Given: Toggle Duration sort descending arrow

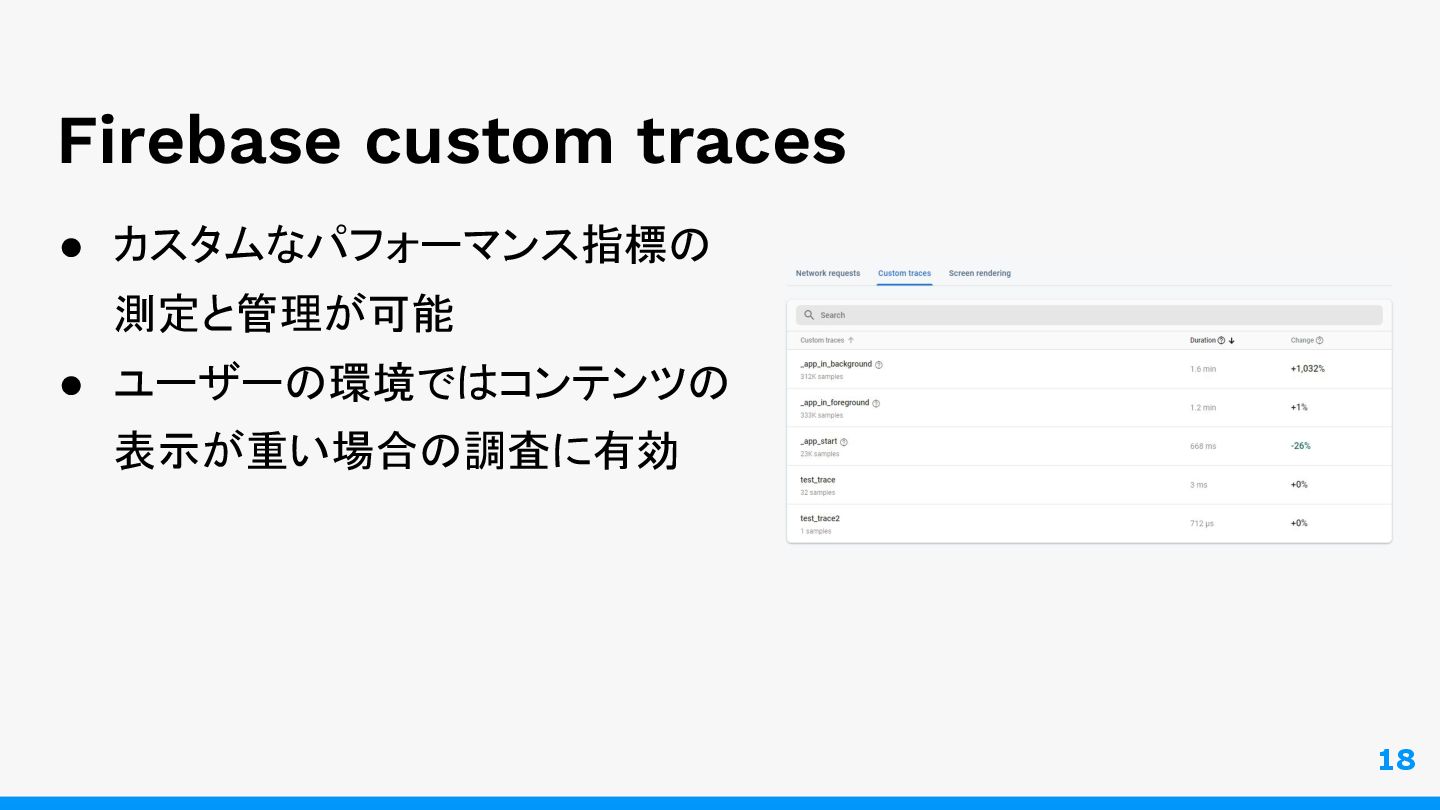Looking at the screenshot, I should point(1232,340).
